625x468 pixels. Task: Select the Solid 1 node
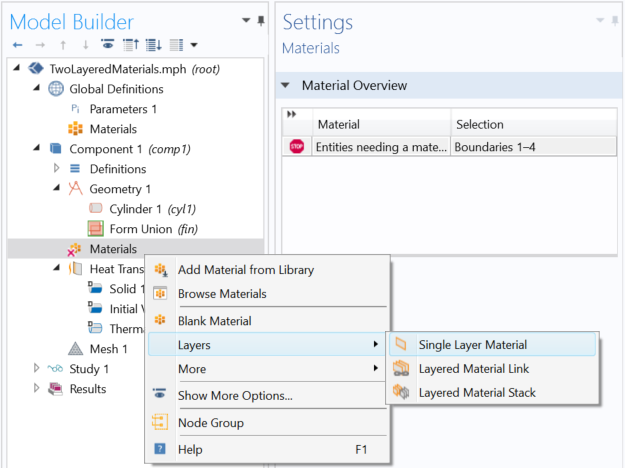click(x=127, y=289)
